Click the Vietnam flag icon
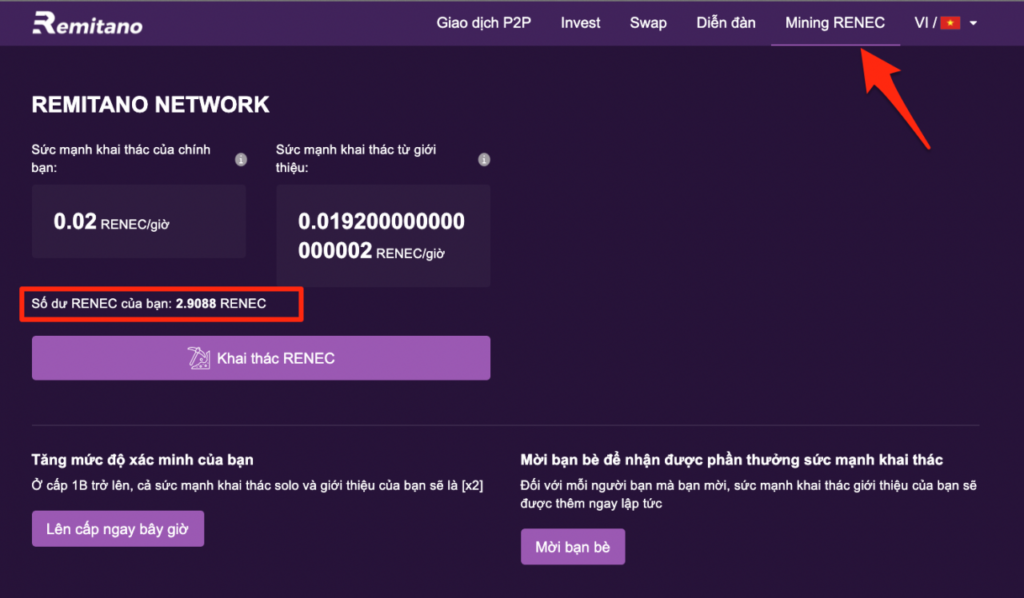The width and height of the screenshot is (1024, 598). [x=950, y=23]
